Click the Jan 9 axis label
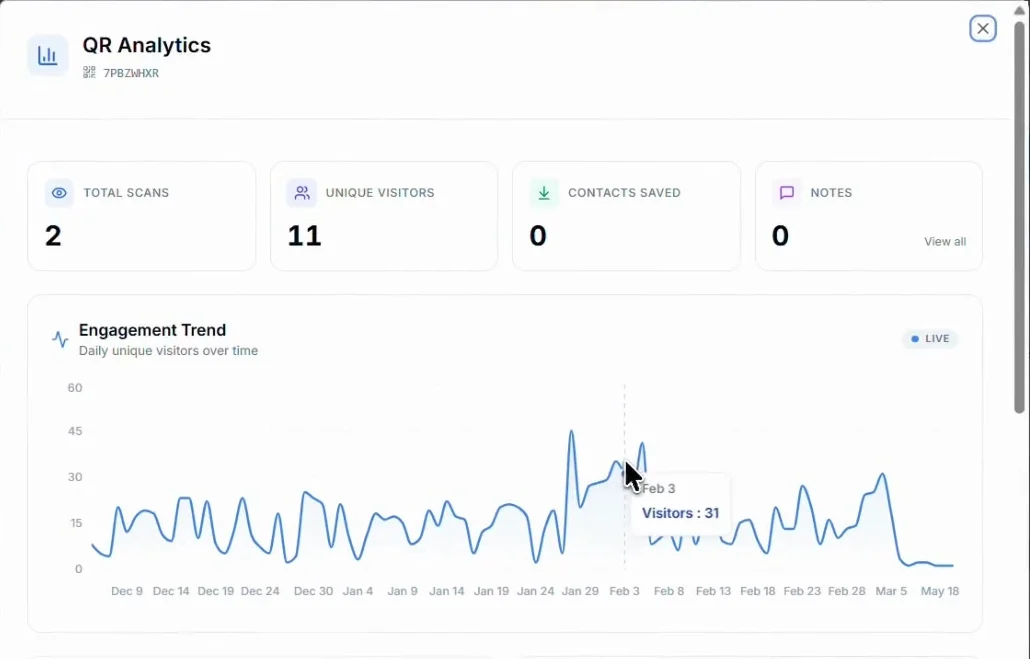 pyautogui.click(x=403, y=591)
